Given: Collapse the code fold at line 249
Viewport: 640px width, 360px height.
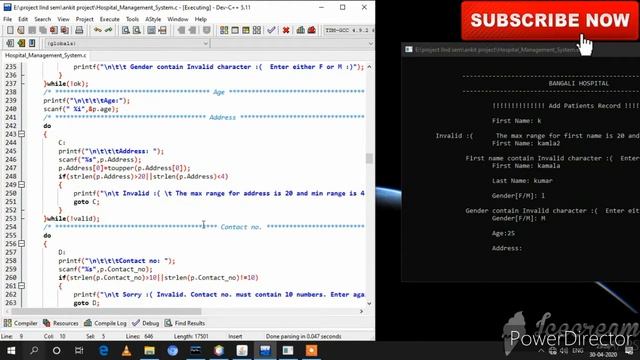Looking at the screenshot, I should coord(21,184).
